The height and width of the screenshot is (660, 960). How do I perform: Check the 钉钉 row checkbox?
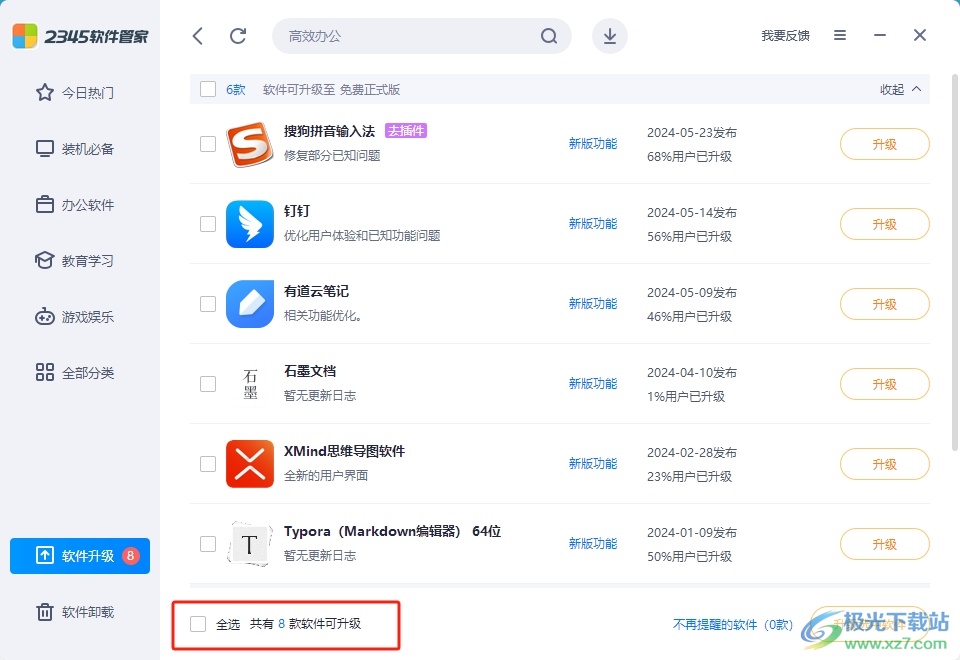pyautogui.click(x=208, y=224)
